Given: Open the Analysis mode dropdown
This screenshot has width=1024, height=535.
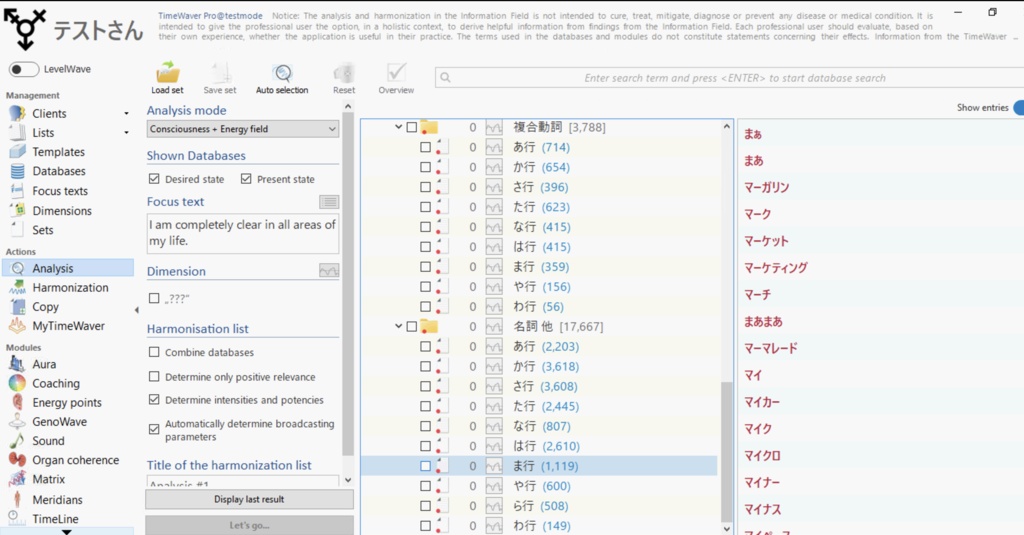Looking at the screenshot, I should click(x=243, y=129).
